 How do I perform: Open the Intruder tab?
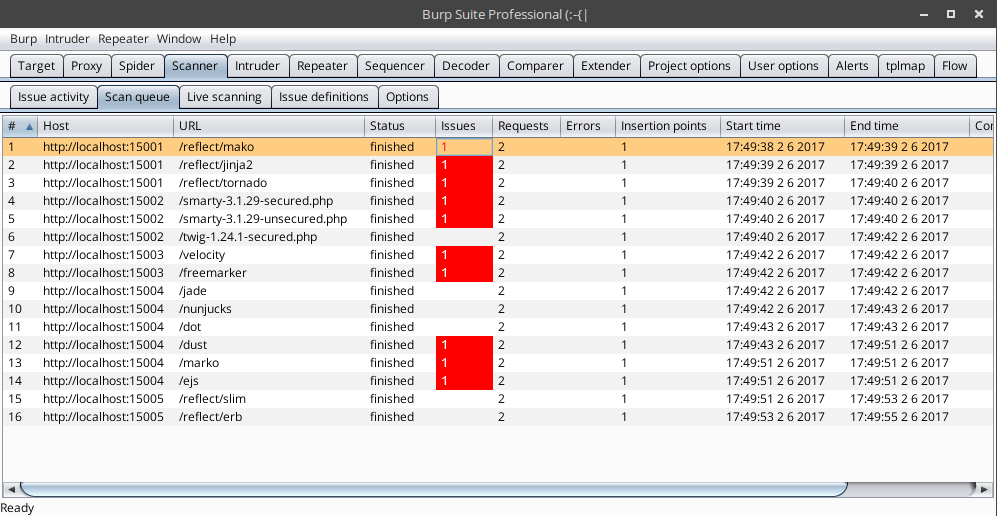(x=257, y=66)
